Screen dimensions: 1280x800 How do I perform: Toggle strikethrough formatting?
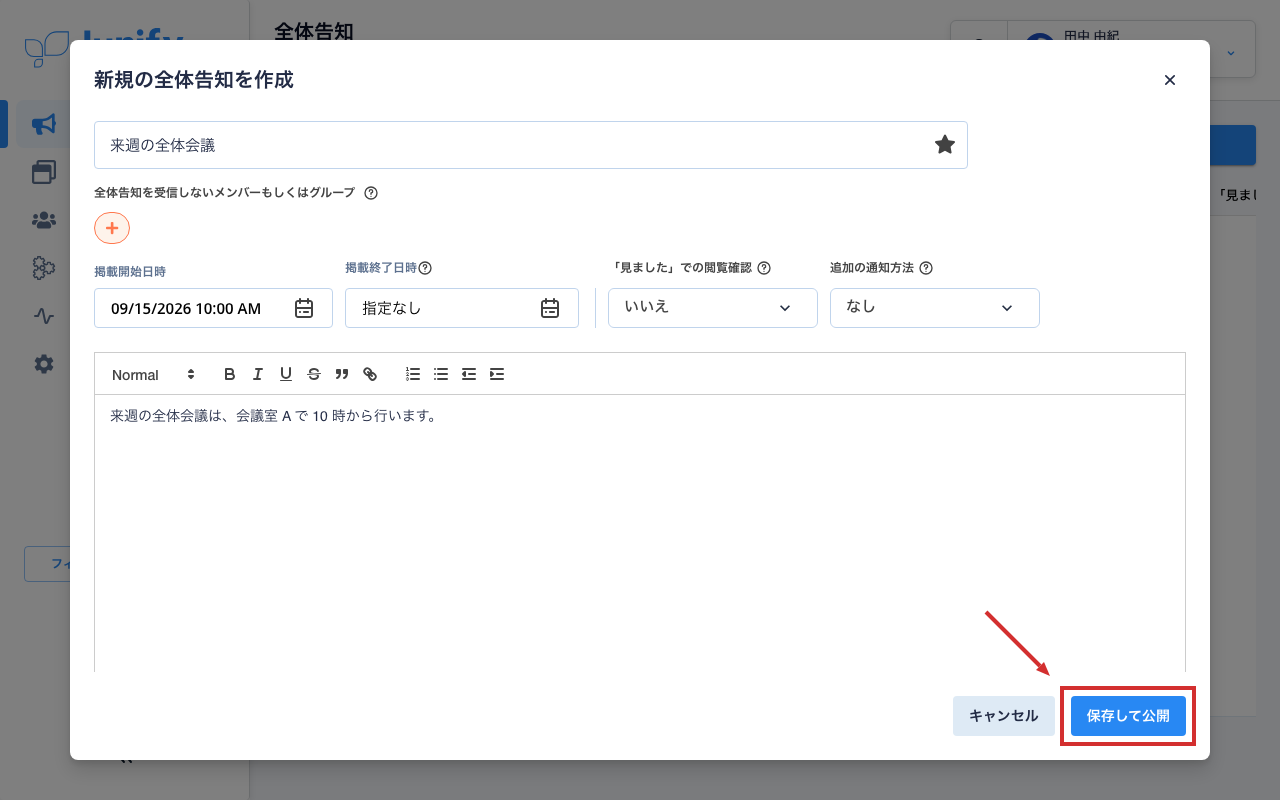(x=314, y=374)
